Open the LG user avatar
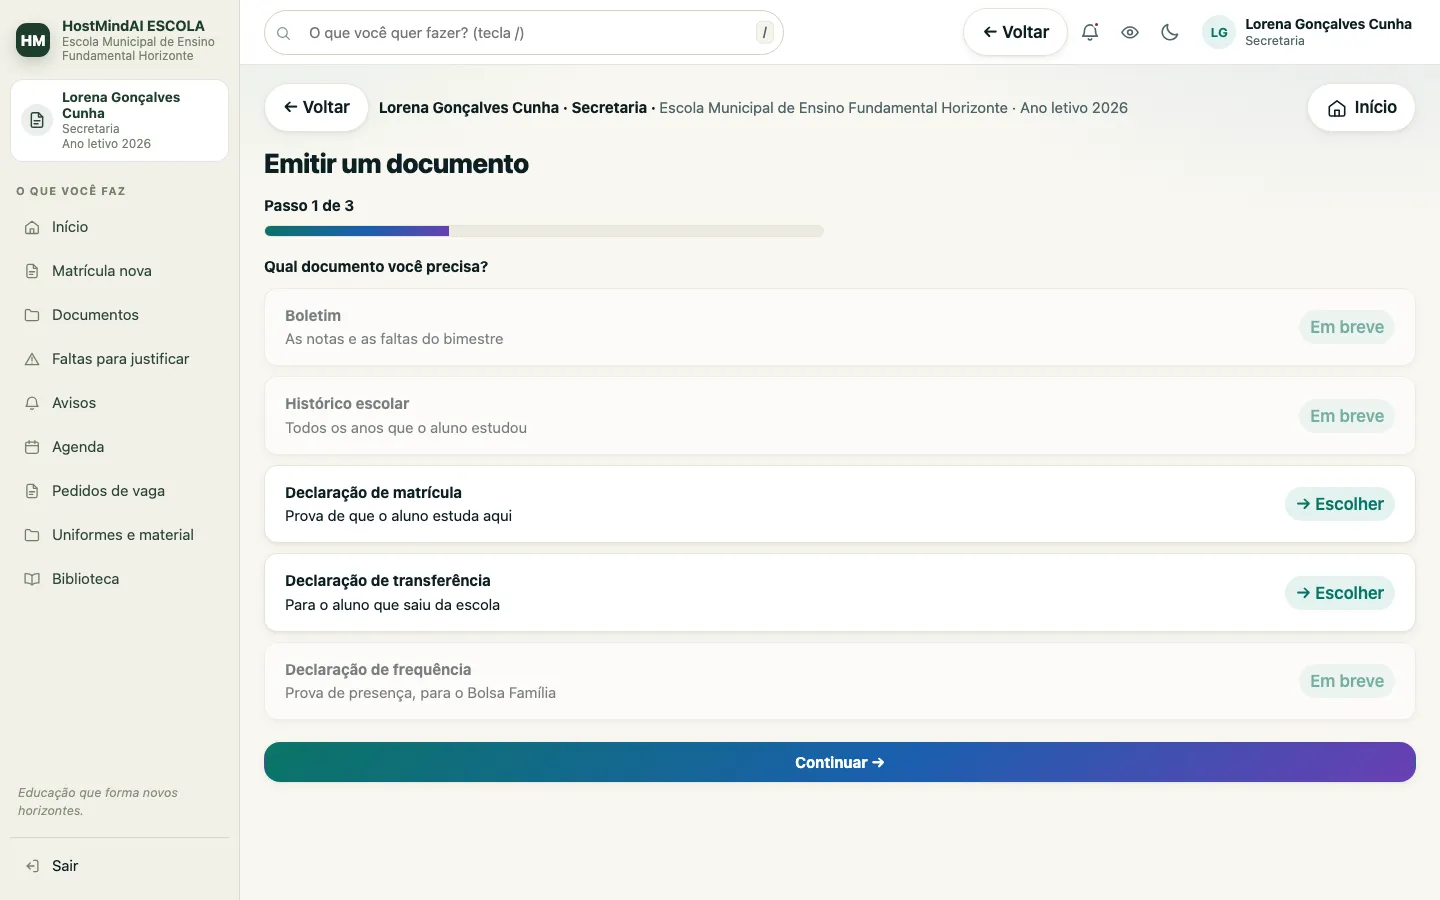 point(1219,32)
